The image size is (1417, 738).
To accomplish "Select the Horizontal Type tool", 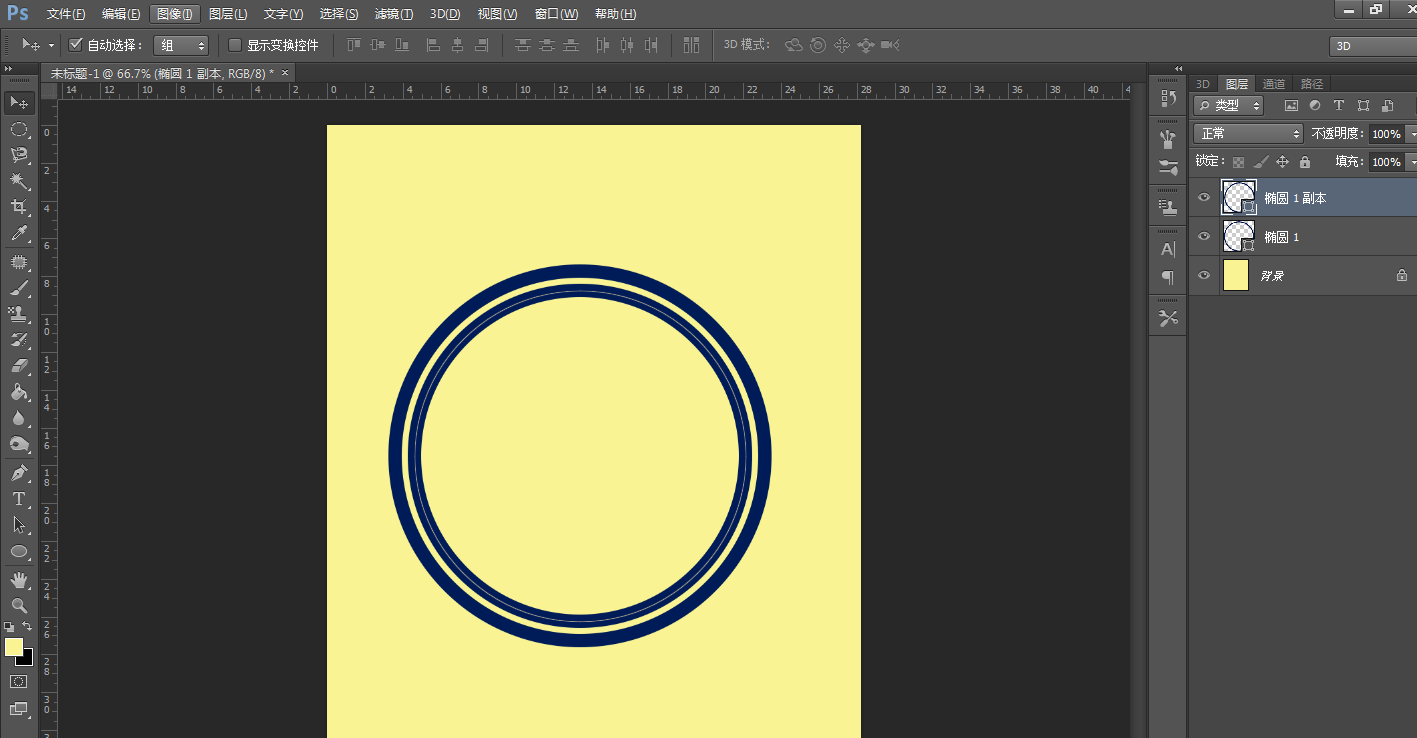I will [18, 498].
